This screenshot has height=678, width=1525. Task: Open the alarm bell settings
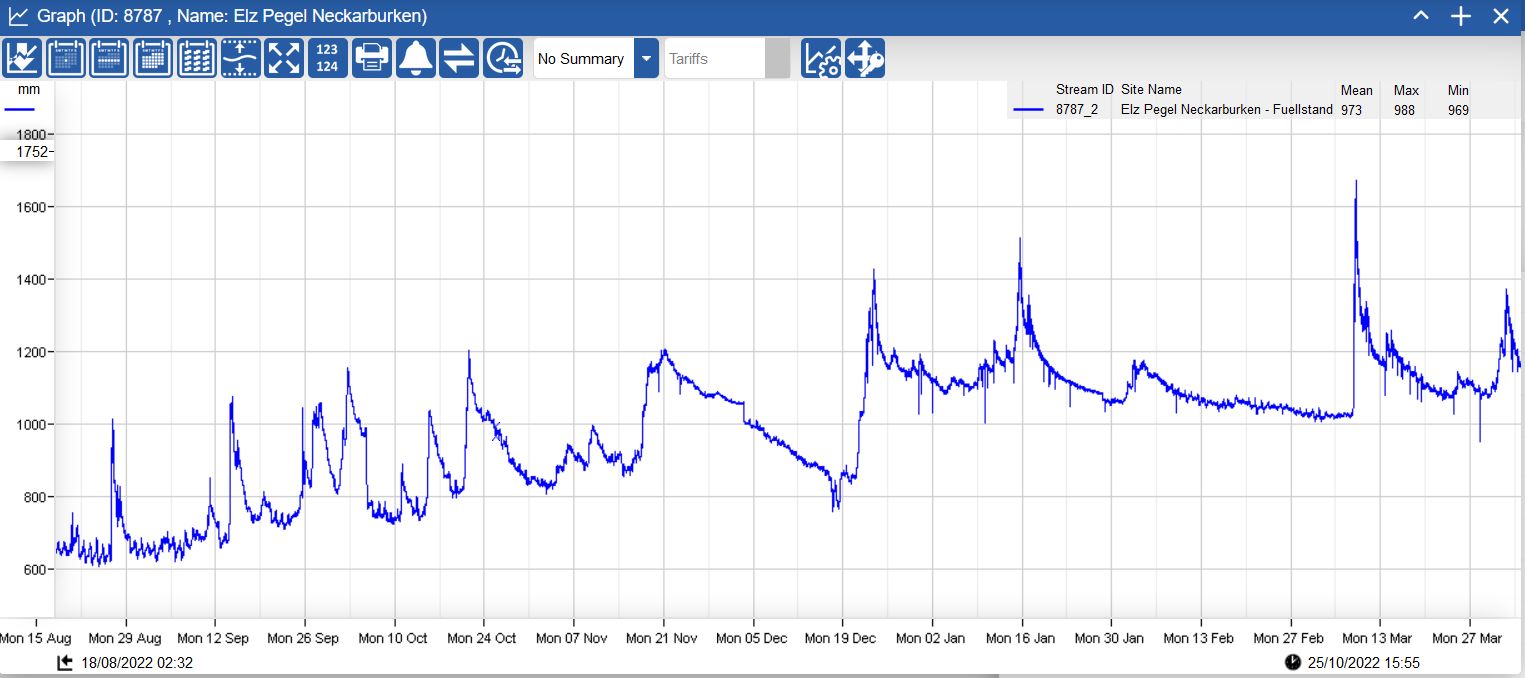[x=415, y=57]
